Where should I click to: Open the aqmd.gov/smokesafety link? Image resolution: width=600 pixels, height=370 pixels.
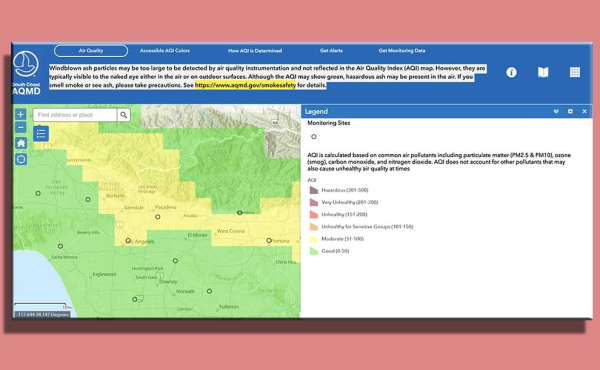(x=245, y=85)
